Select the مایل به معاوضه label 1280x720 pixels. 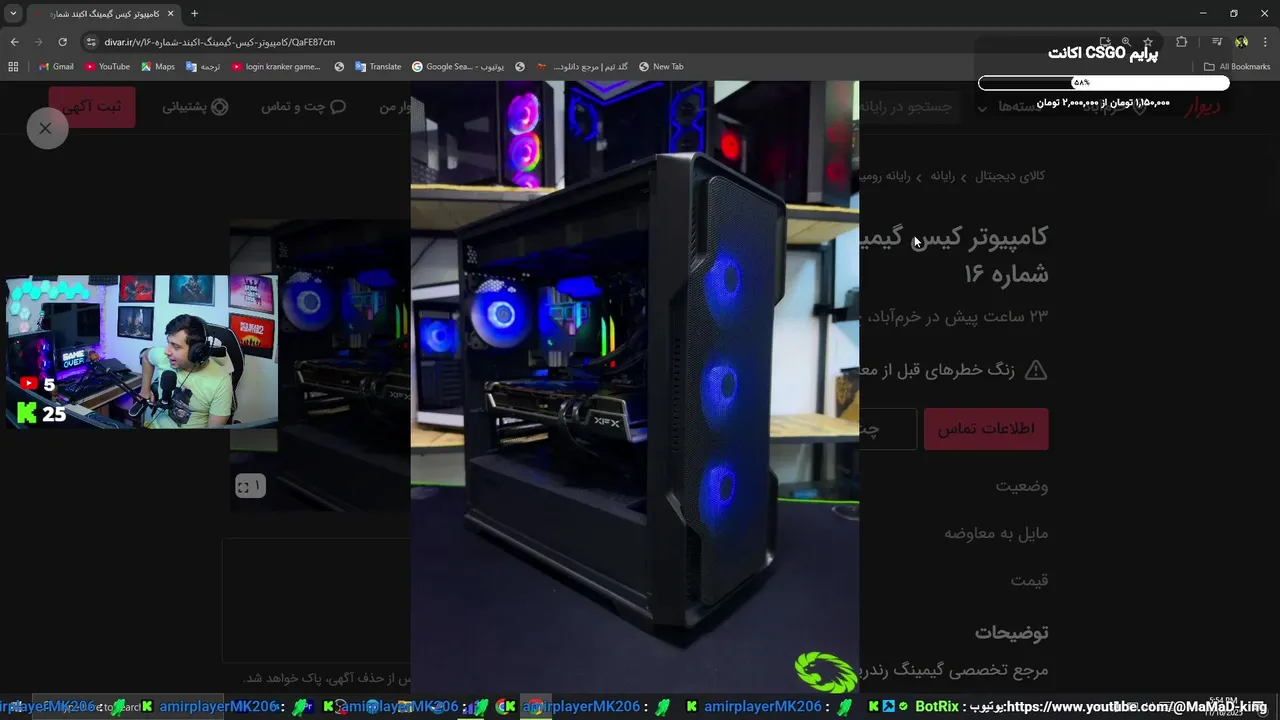(996, 533)
